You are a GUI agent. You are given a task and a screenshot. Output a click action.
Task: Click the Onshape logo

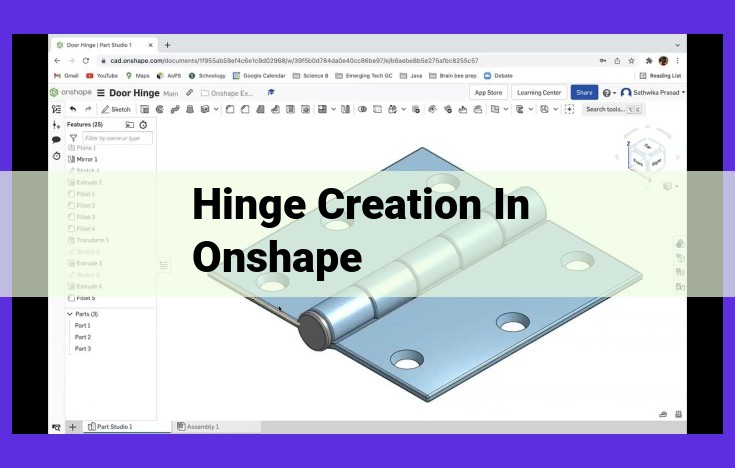pyautogui.click(x=71, y=92)
